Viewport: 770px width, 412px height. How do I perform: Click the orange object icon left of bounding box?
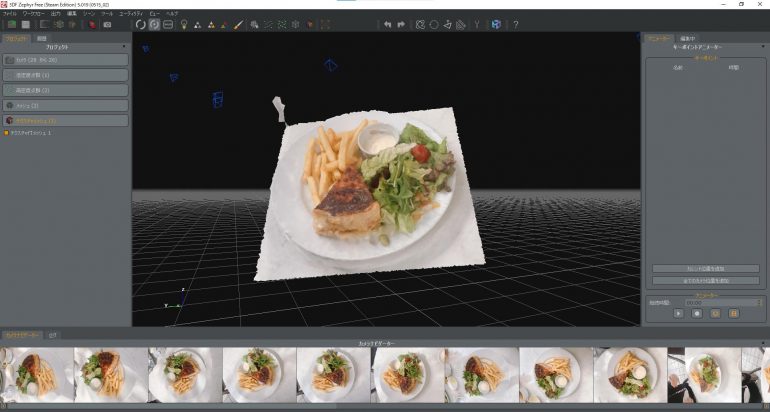(x=310, y=25)
